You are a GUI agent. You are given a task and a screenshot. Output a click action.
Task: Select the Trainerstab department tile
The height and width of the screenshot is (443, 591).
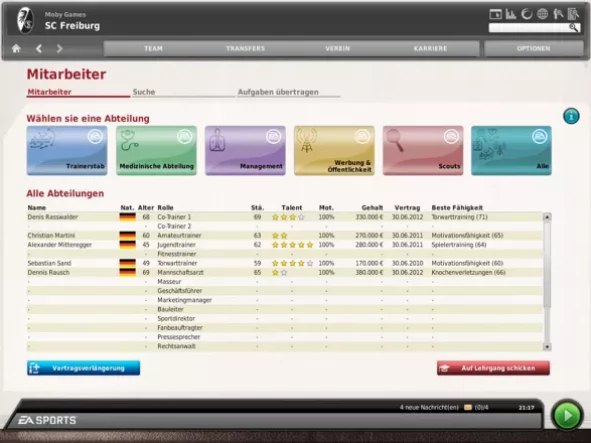click(x=67, y=150)
